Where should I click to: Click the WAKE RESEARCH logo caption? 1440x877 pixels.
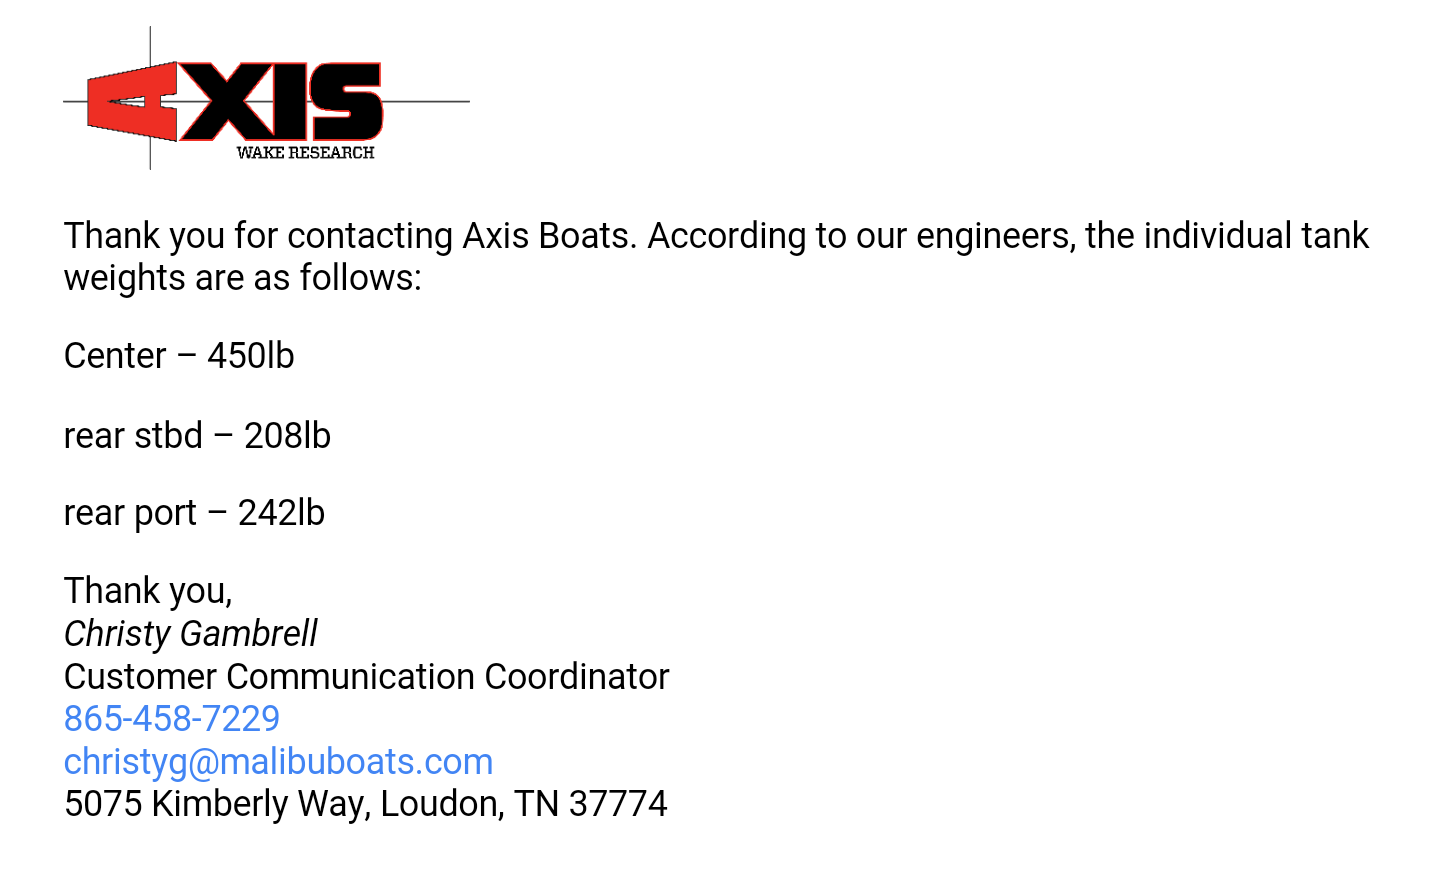click(306, 153)
